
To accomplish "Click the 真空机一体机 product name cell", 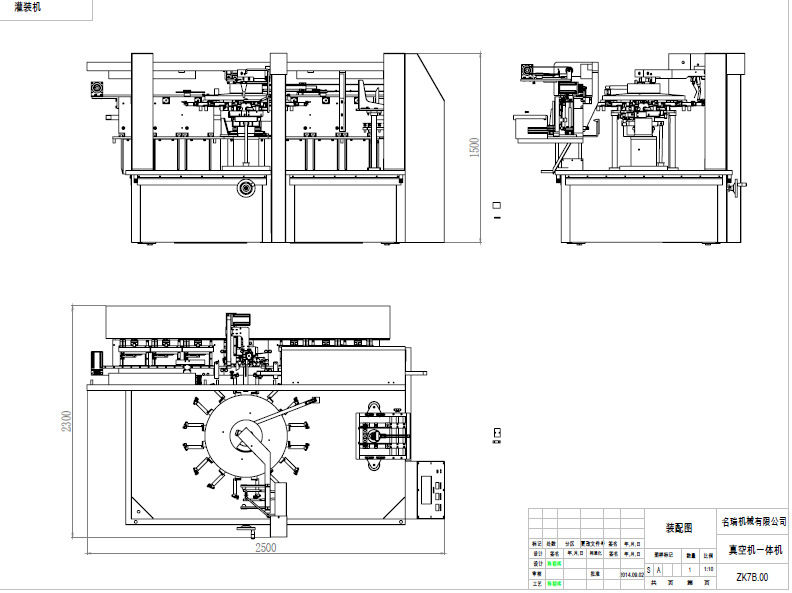I will coord(754,549).
